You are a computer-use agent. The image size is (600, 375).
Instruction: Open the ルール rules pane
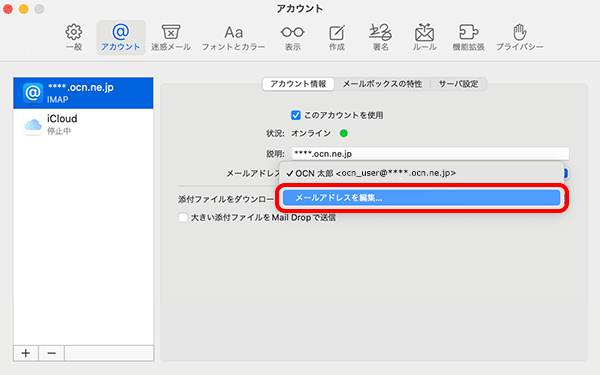424,38
